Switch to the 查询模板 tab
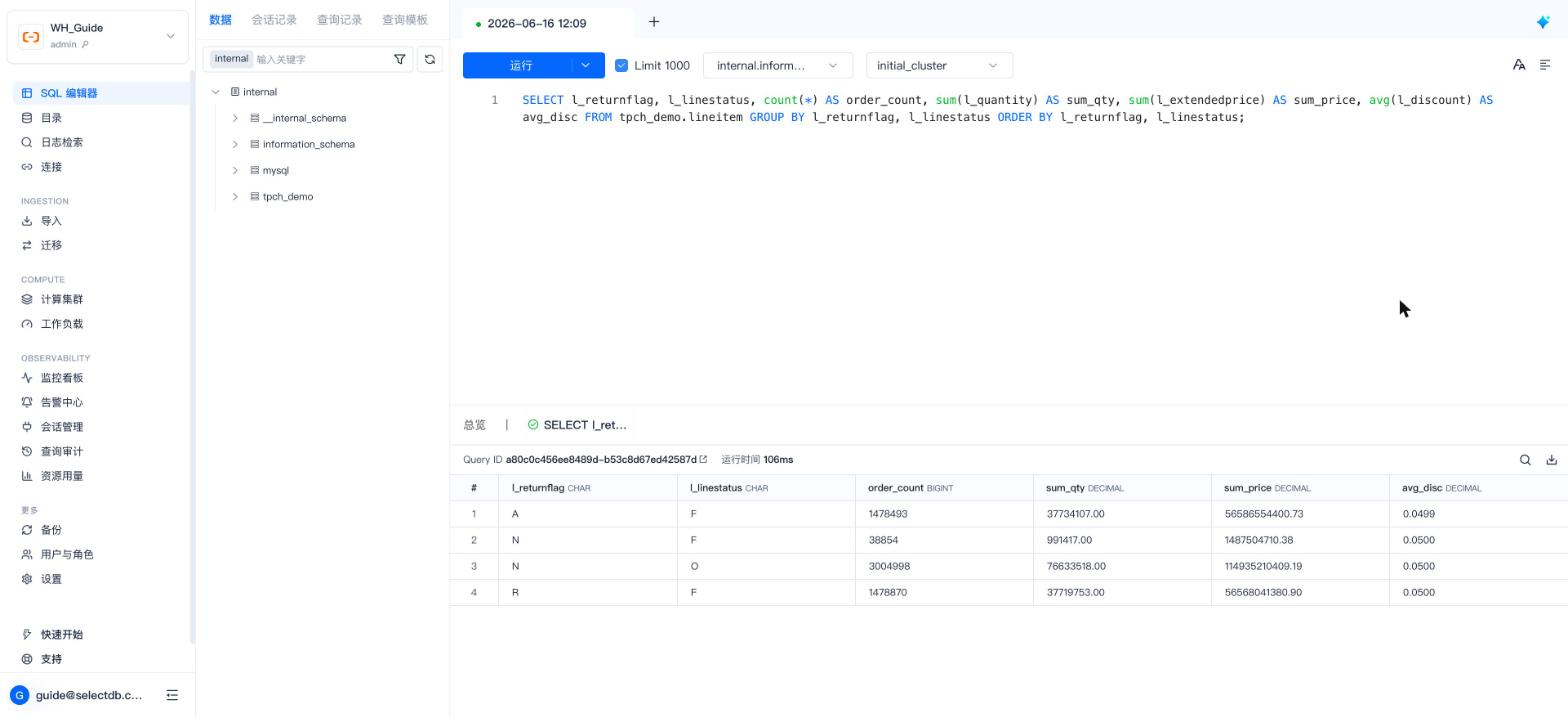Viewport: 1568px width, 718px height. pyautogui.click(x=404, y=20)
